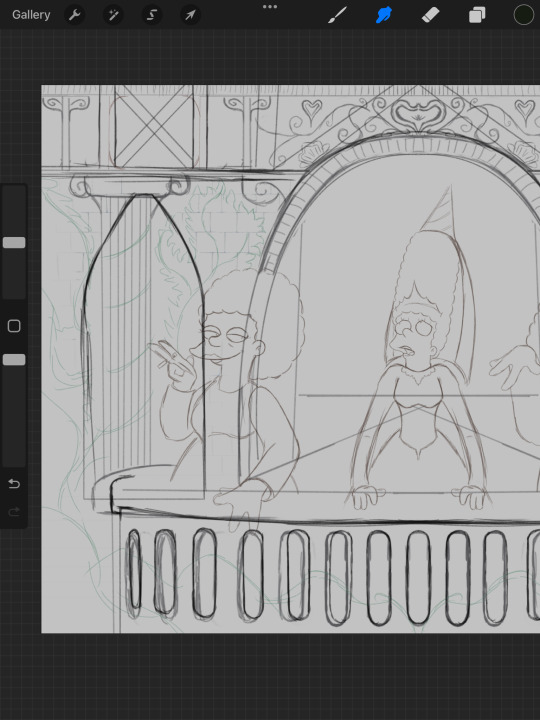Undo the last stroke
The height and width of the screenshot is (720, 540).
tap(14, 484)
